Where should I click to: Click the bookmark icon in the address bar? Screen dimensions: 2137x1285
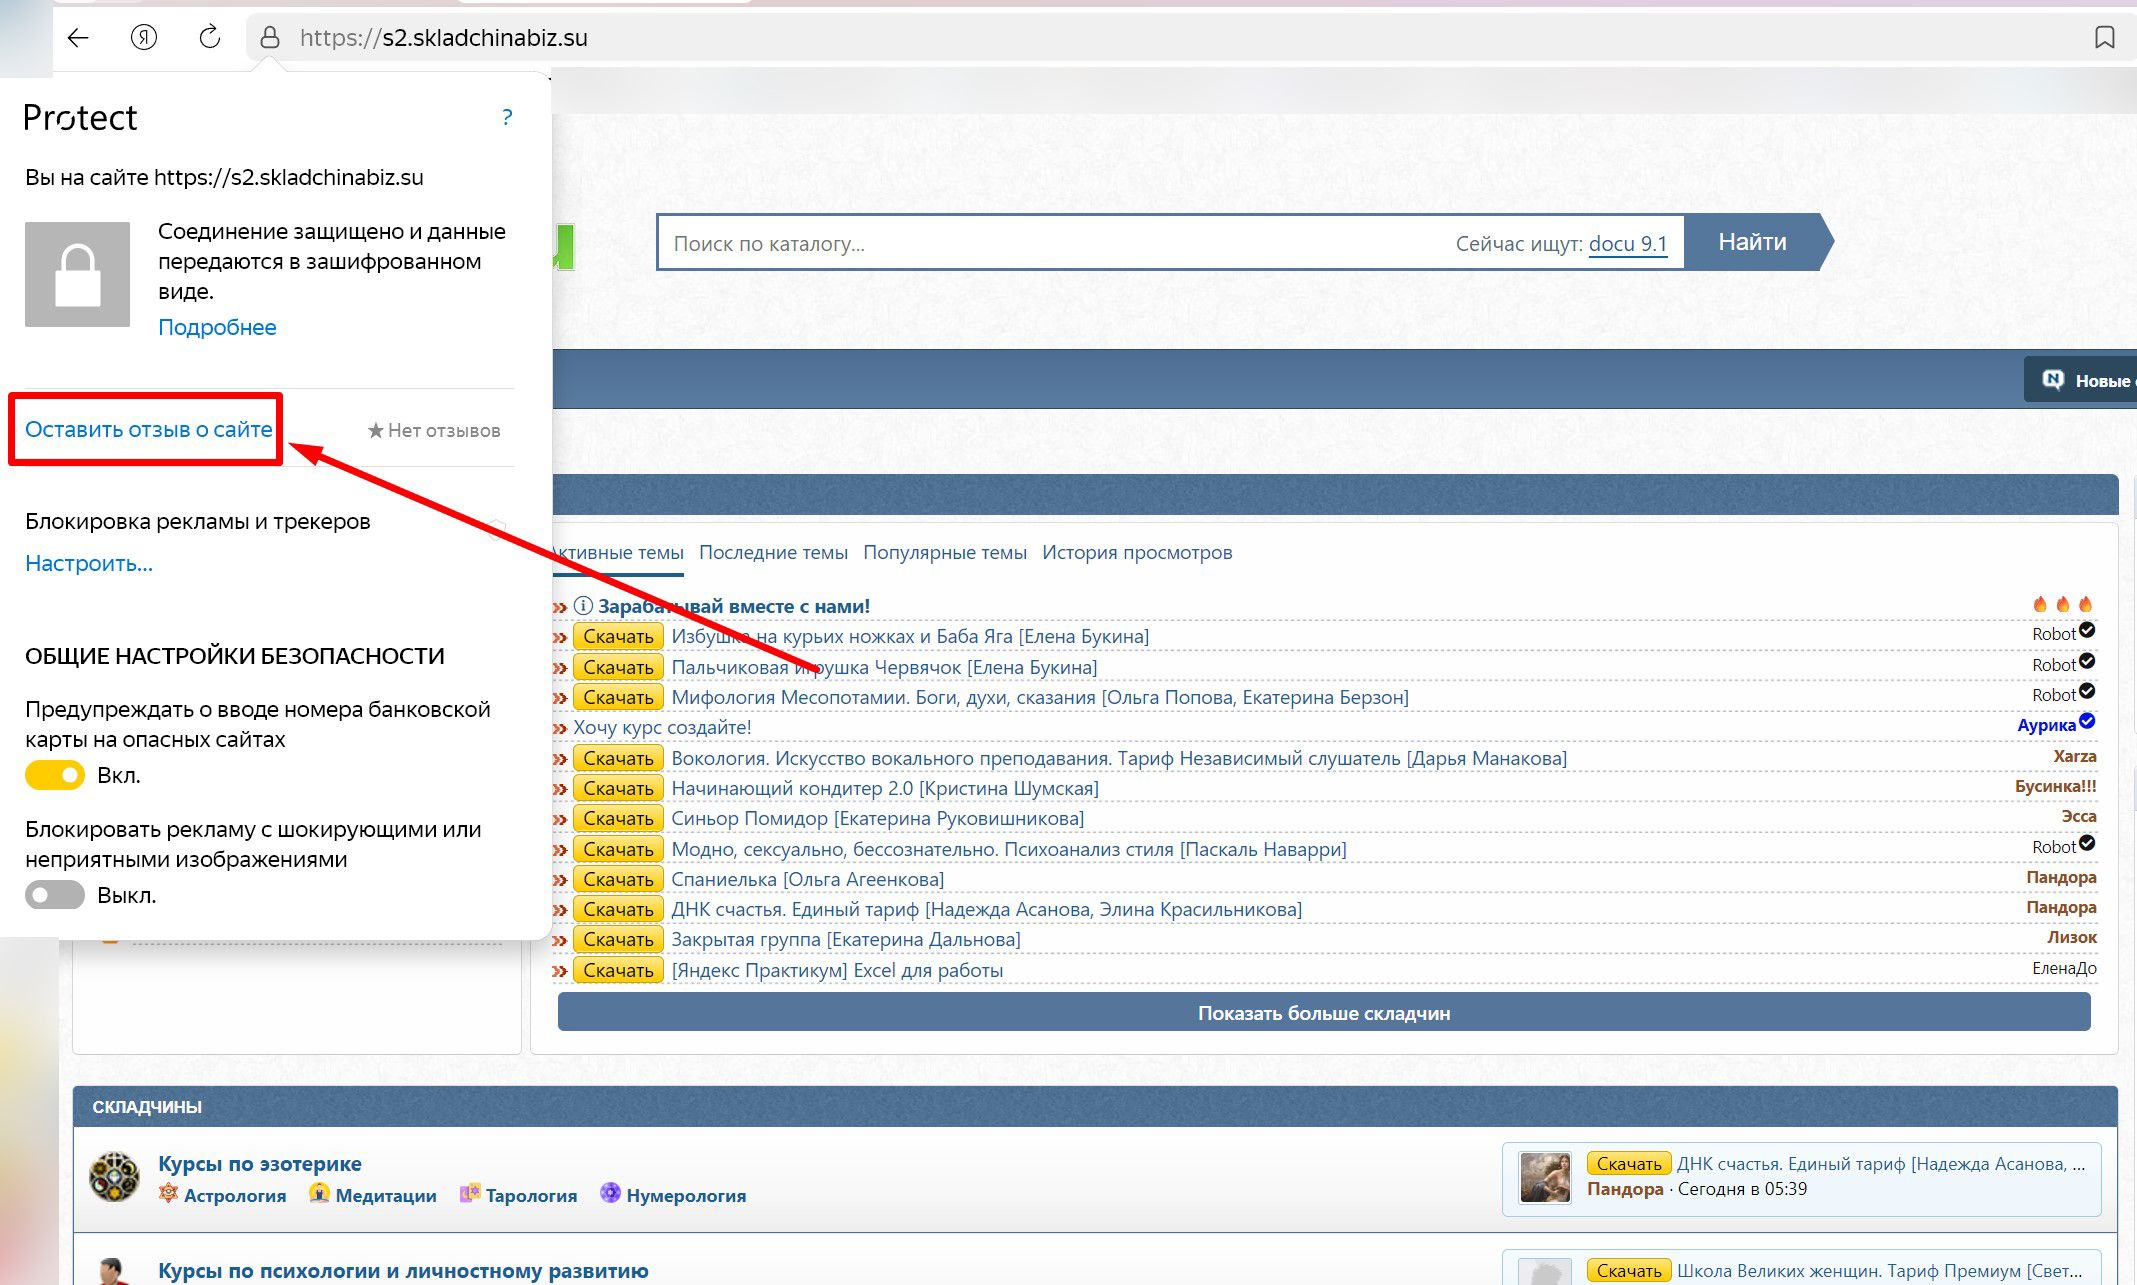[x=2106, y=38]
